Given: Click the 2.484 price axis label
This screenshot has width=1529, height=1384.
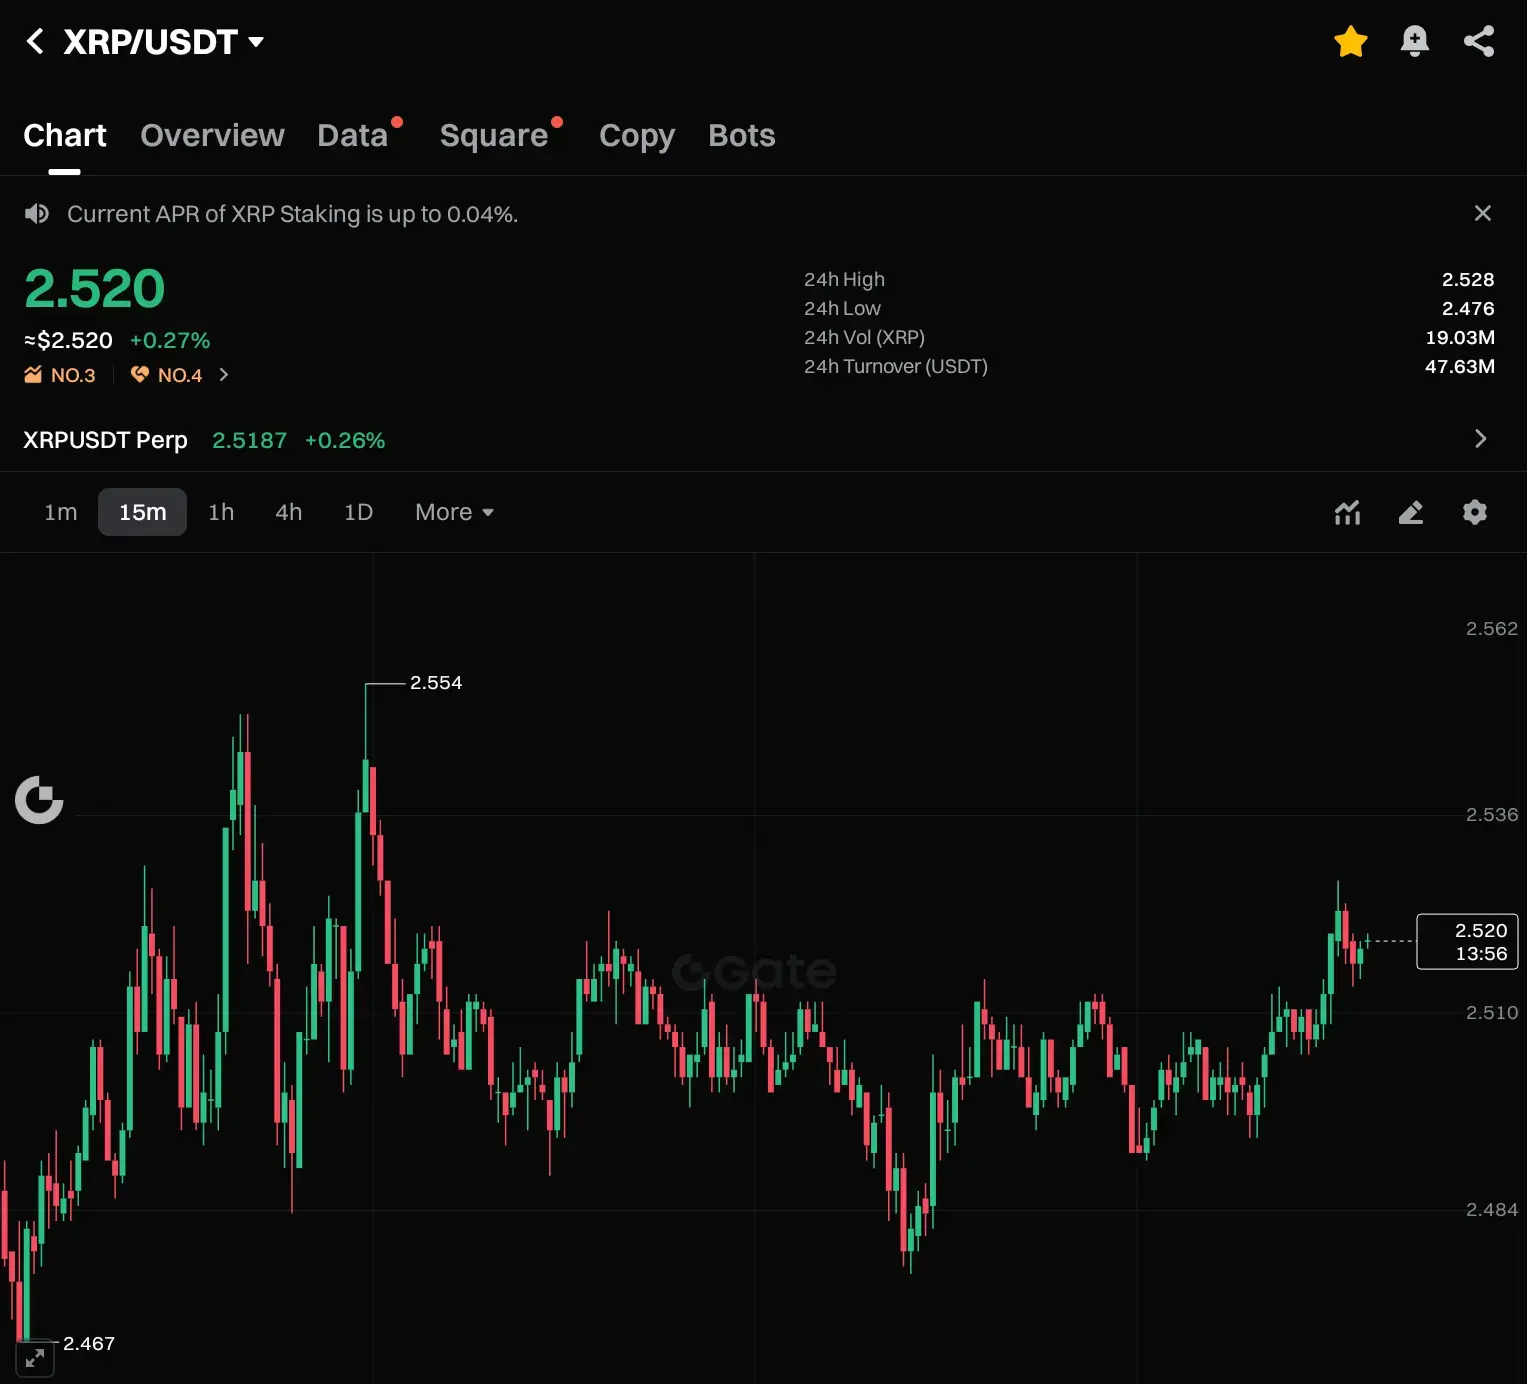Looking at the screenshot, I should (1491, 1210).
